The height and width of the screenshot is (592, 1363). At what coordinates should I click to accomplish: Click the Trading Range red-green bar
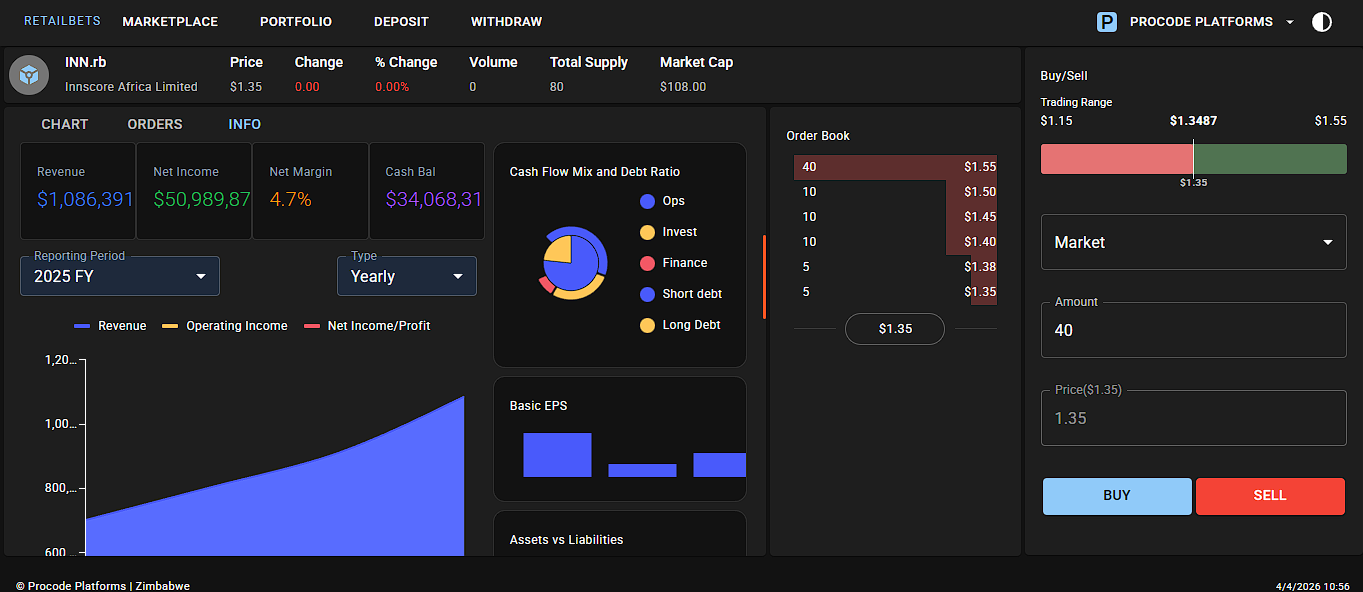click(1193, 159)
